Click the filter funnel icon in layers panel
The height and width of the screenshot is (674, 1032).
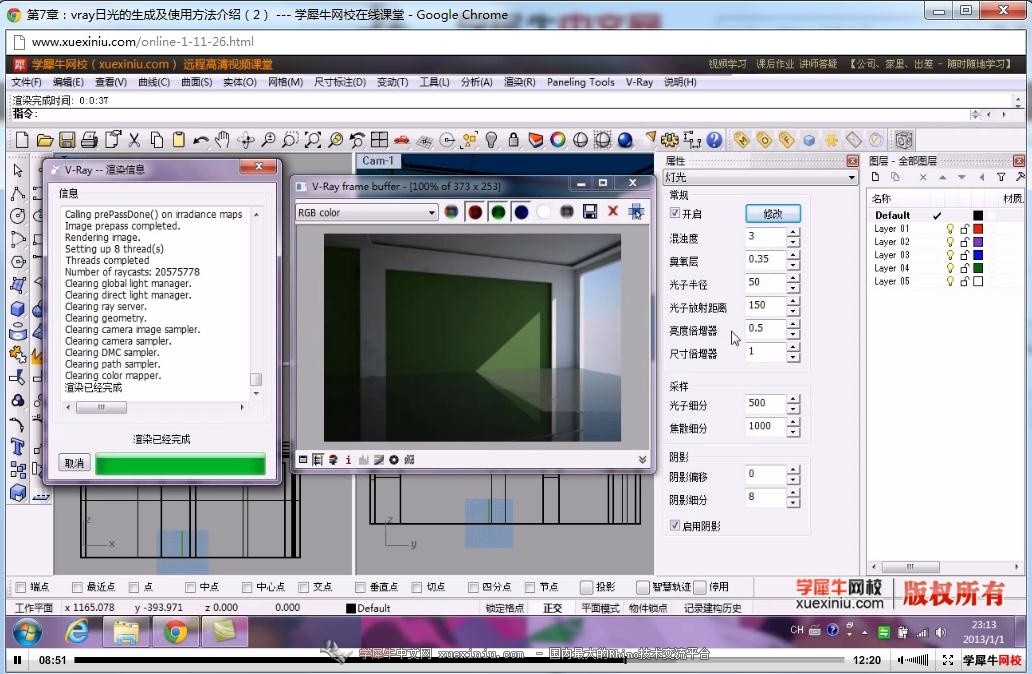pyautogui.click(x=1001, y=176)
